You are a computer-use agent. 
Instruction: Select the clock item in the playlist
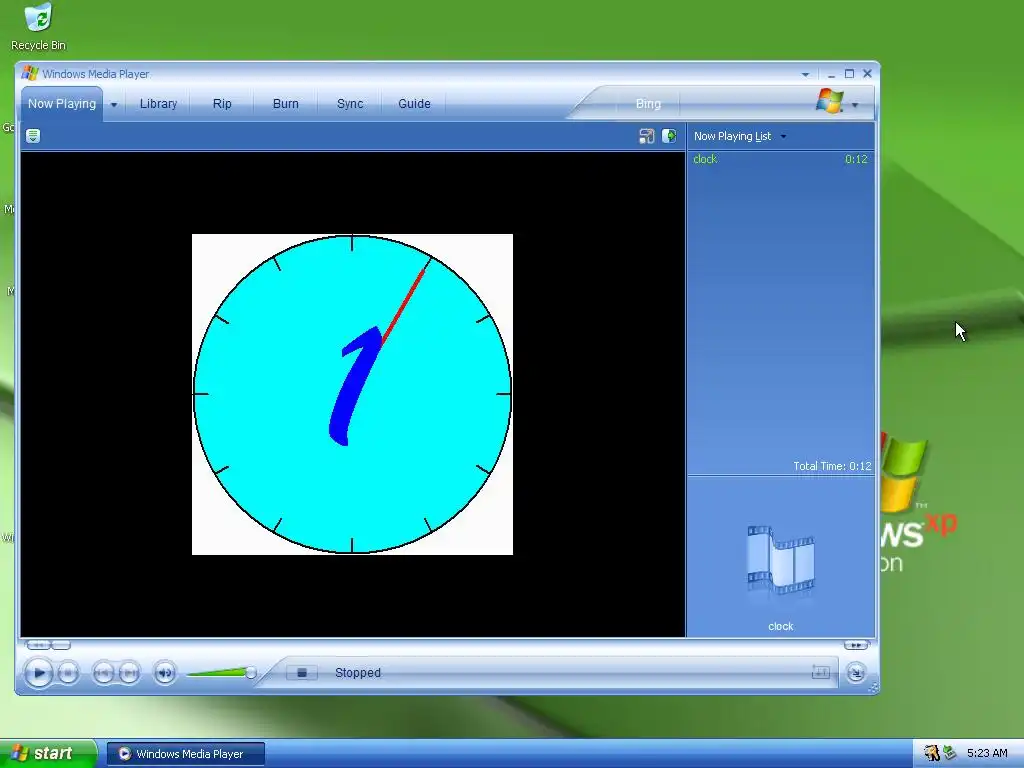coord(780,159)
